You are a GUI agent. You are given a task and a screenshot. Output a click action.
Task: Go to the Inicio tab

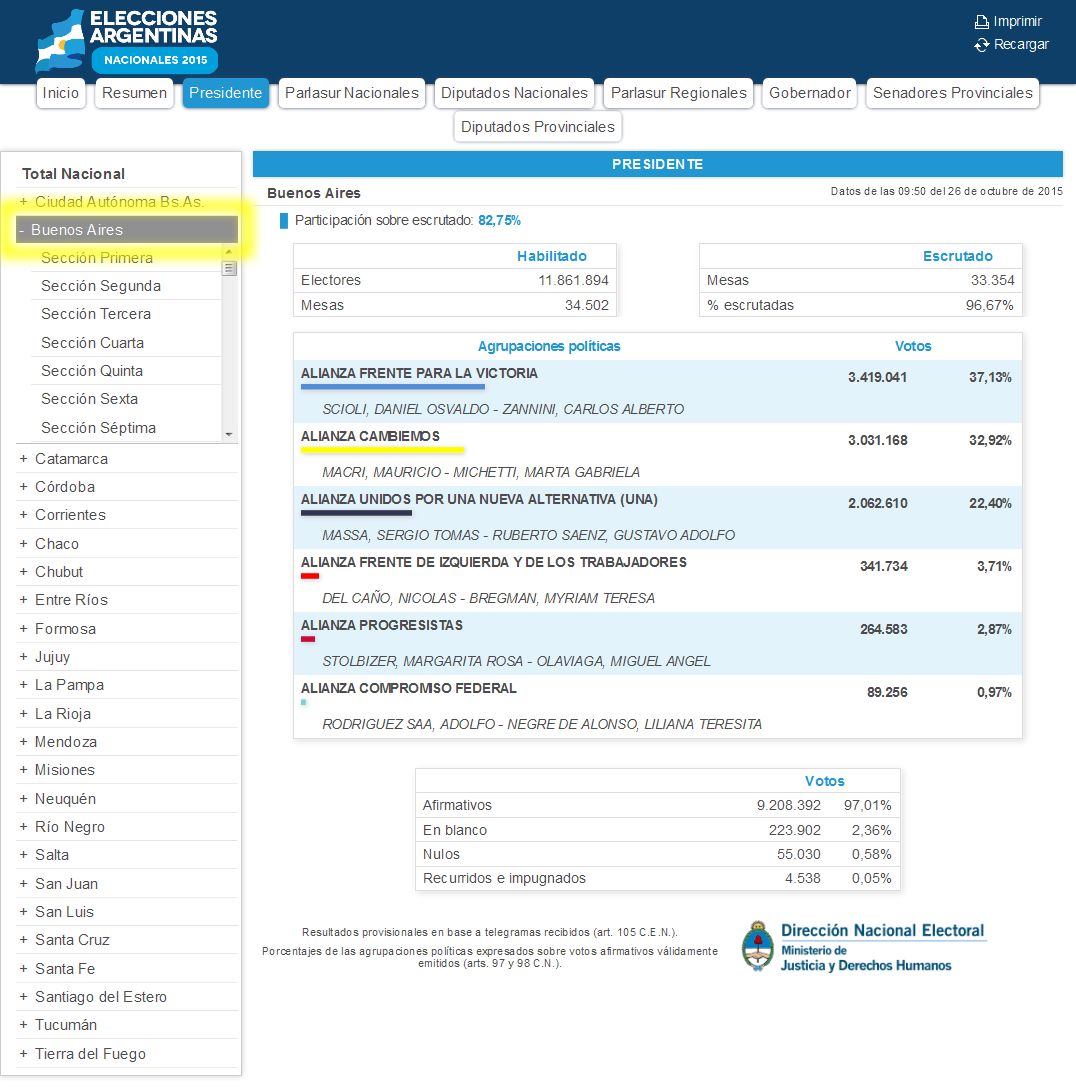coord(61,93)
